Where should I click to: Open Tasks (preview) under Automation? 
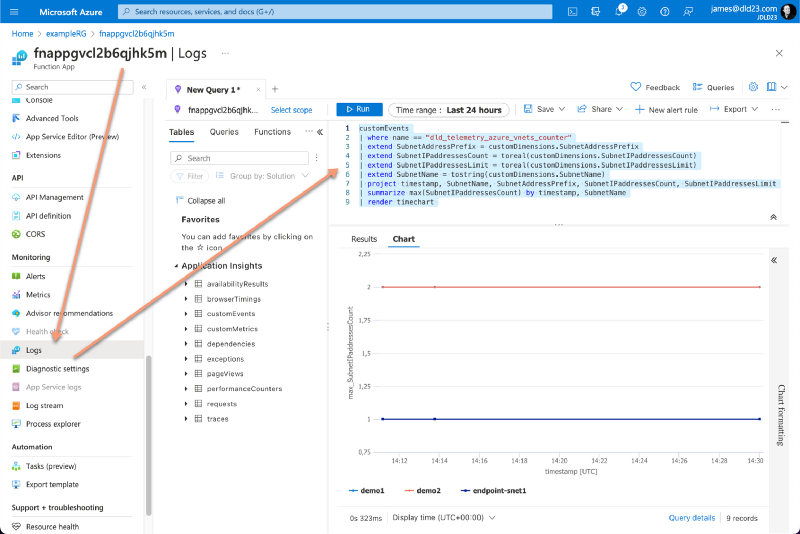click(x=51, y=466)
